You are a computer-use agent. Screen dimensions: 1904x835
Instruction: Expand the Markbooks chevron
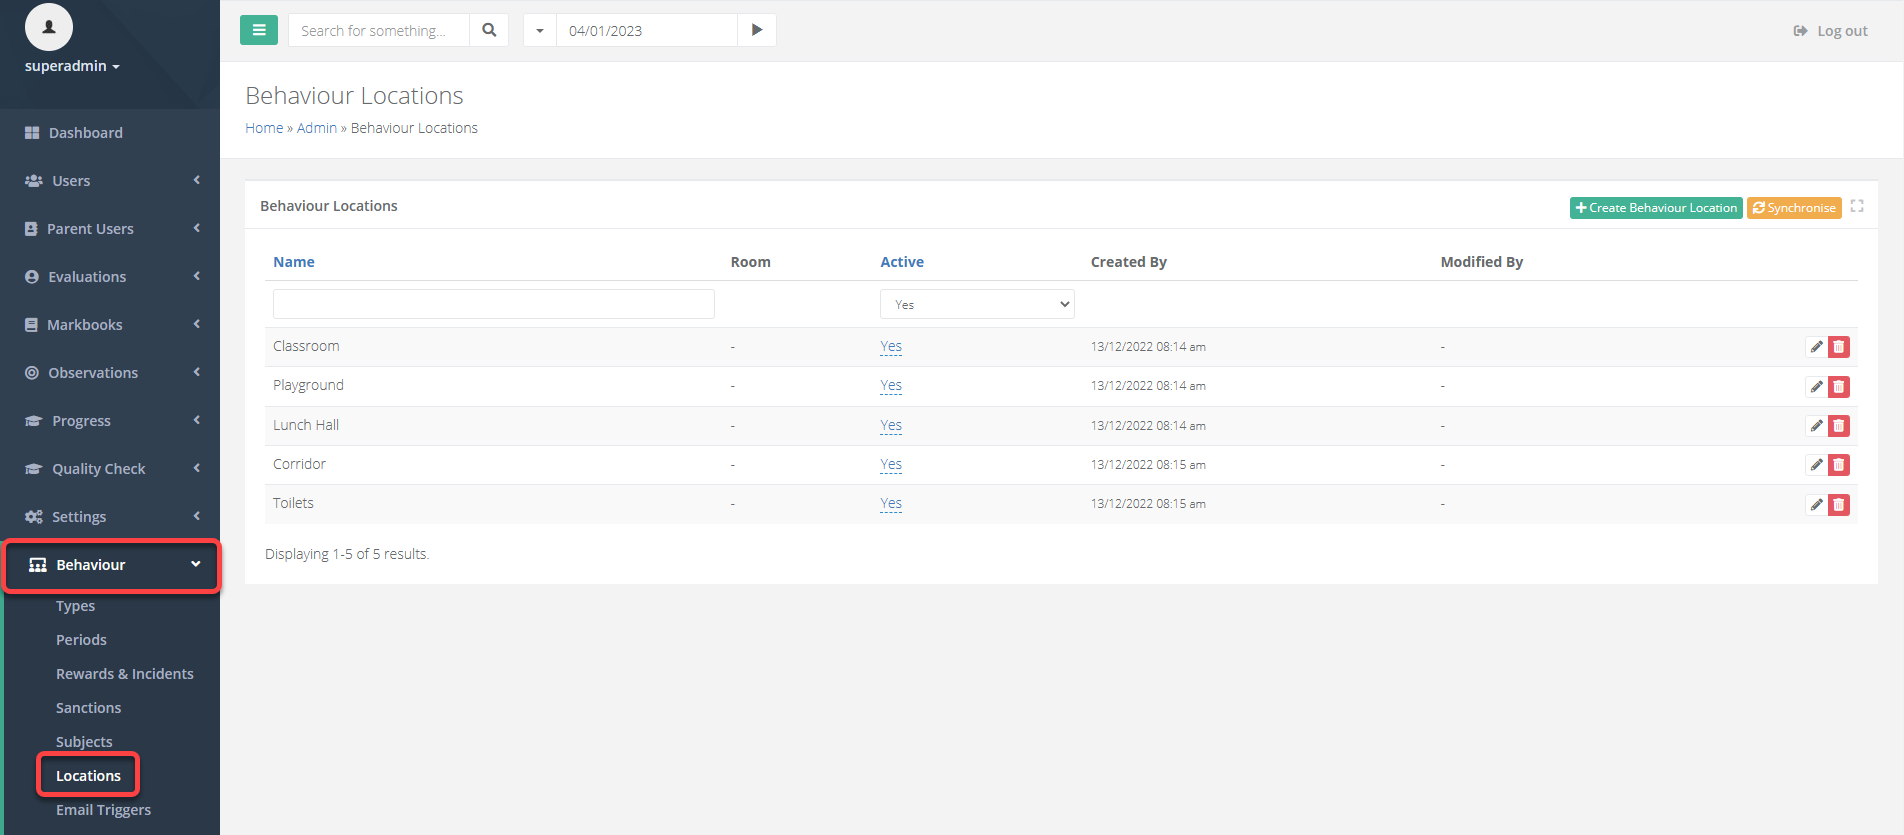tap(197, 324)
